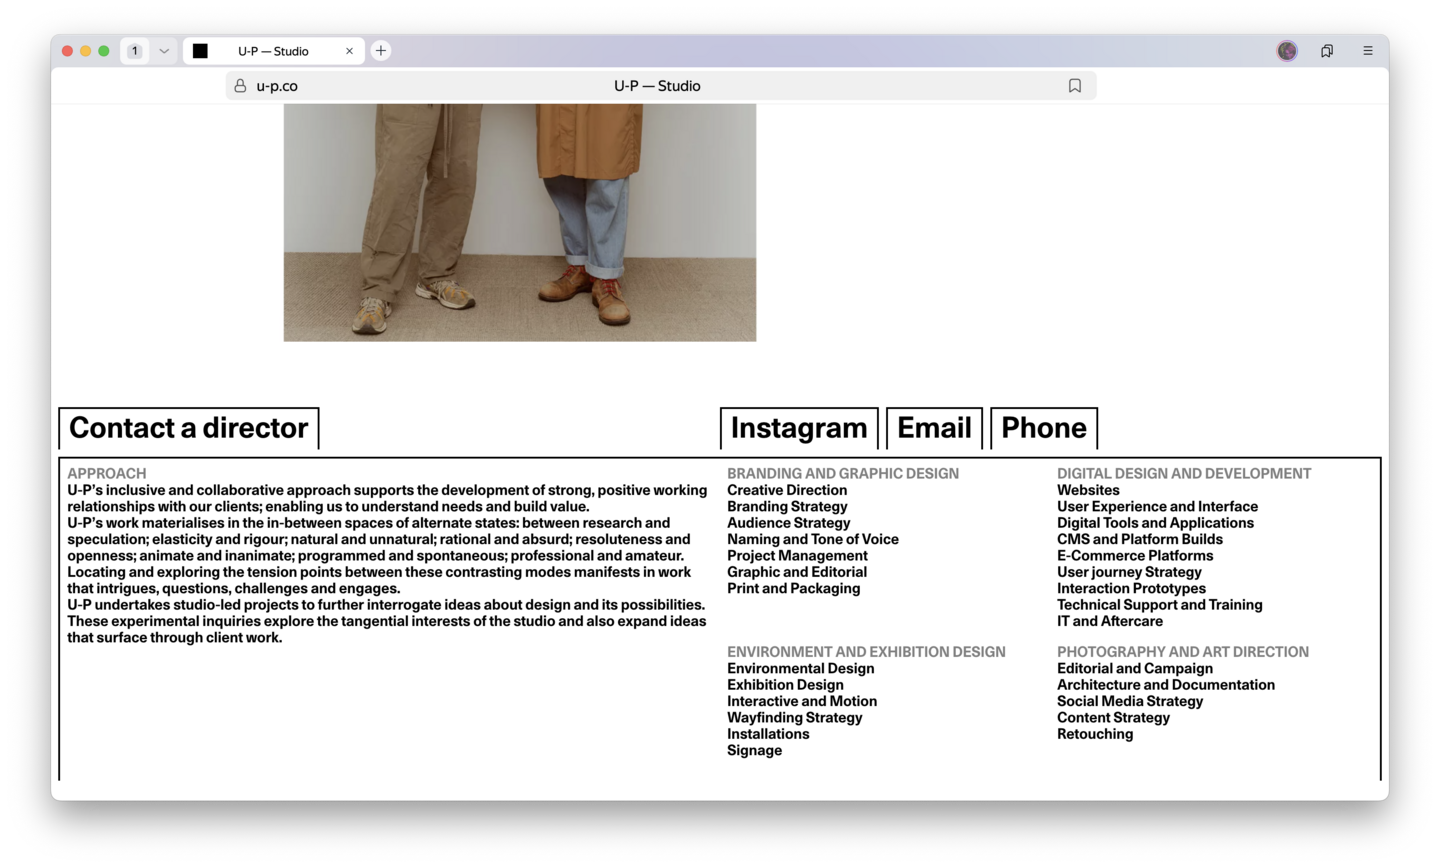Expand the tab list chevron
The image size is (1440, 868).
click(164, 51)
